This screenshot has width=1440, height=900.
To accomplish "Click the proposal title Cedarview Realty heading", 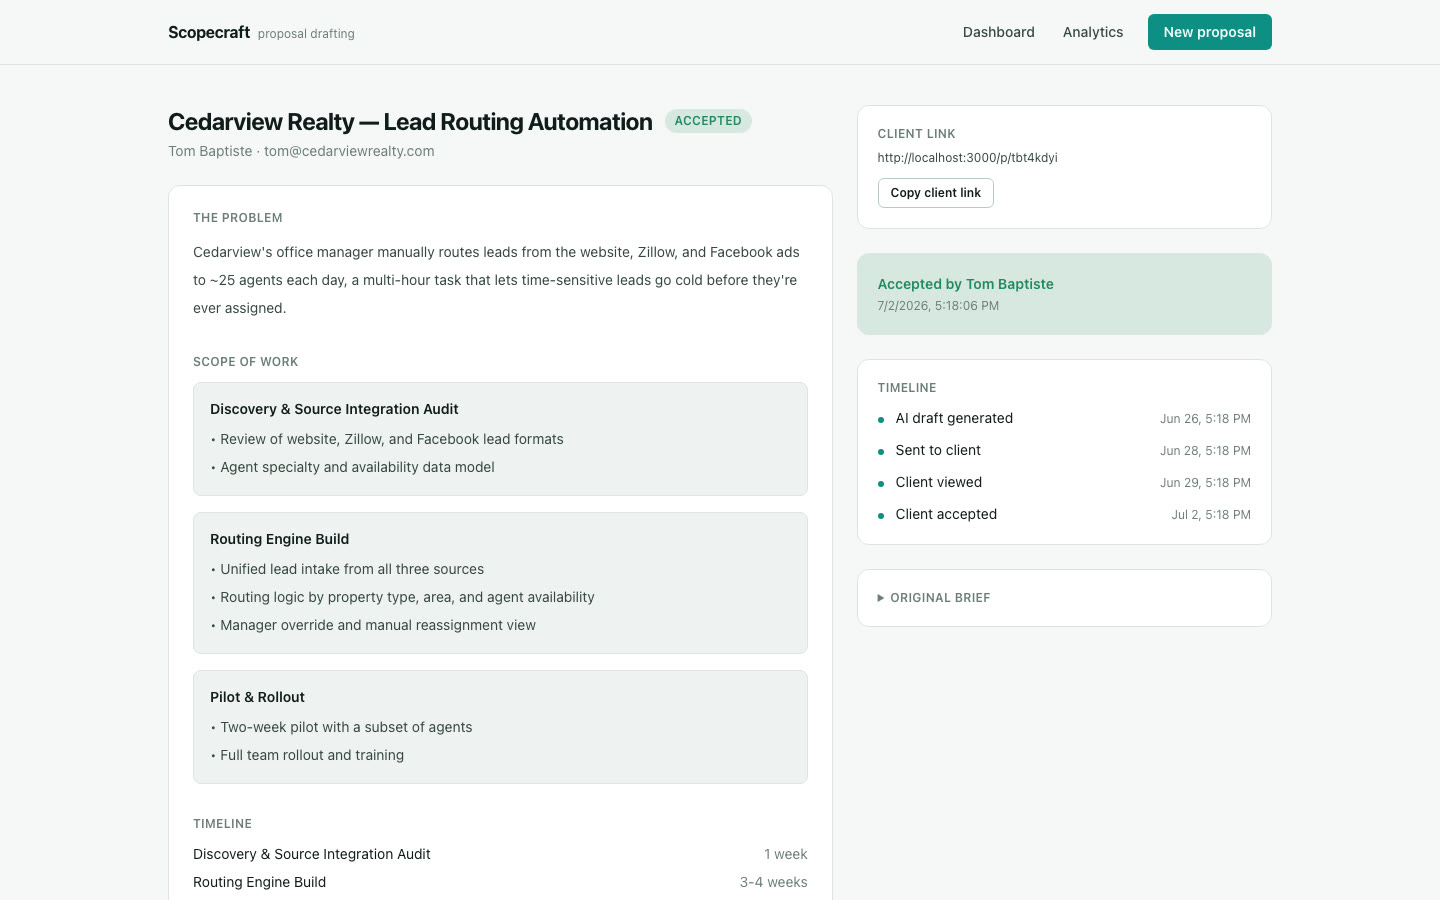I will [410, 122].
